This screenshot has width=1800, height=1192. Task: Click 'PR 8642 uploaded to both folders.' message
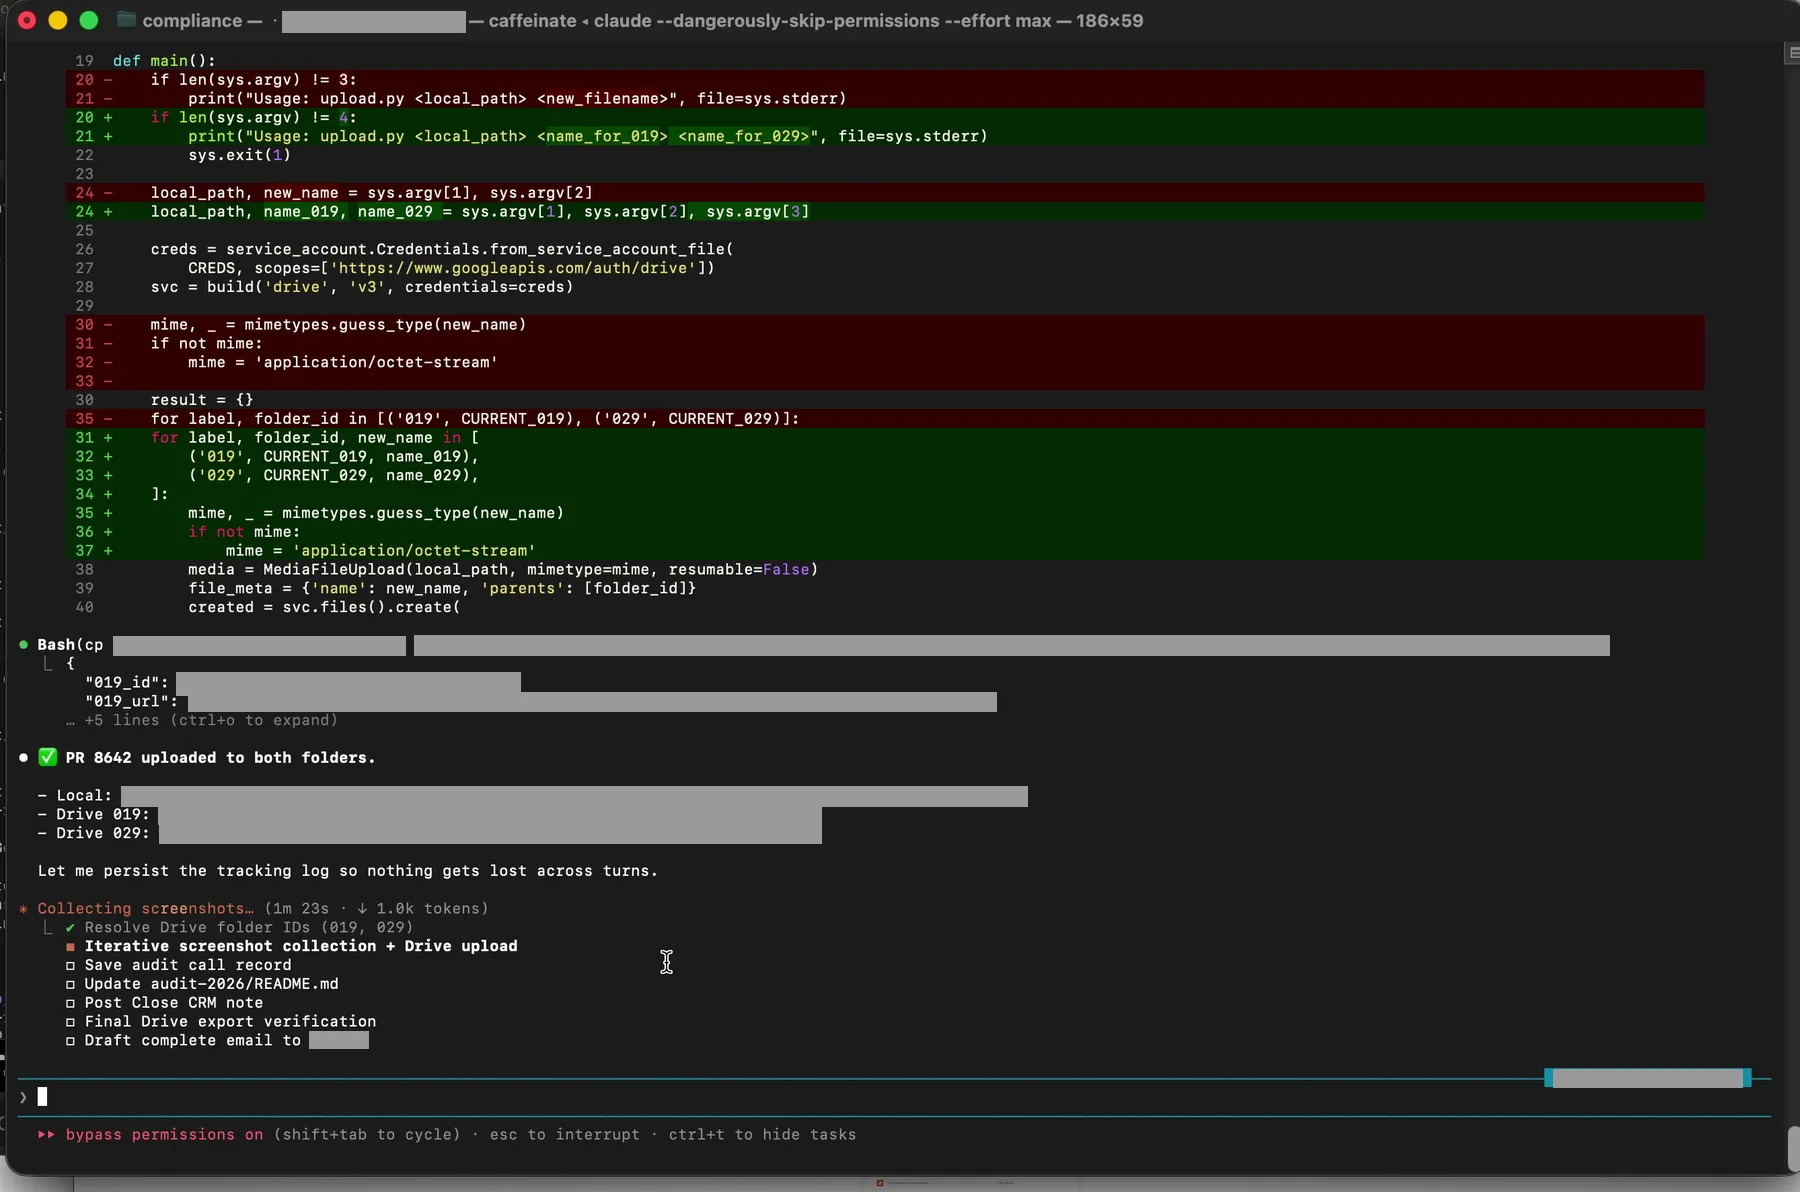[220, 757]
